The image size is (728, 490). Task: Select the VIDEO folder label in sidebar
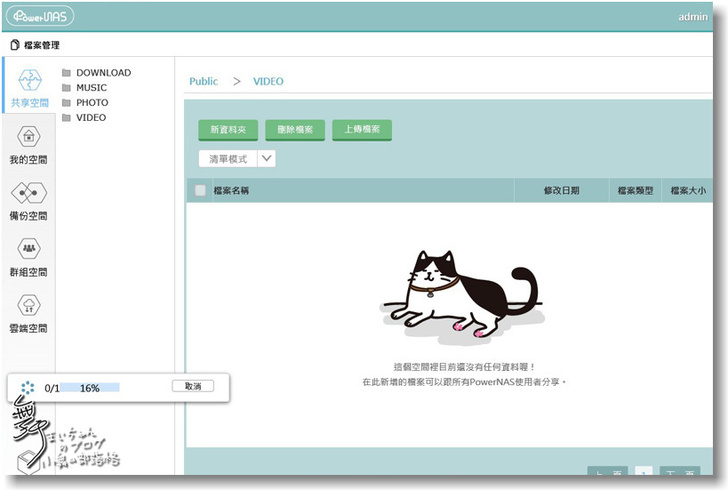(91, 118)
